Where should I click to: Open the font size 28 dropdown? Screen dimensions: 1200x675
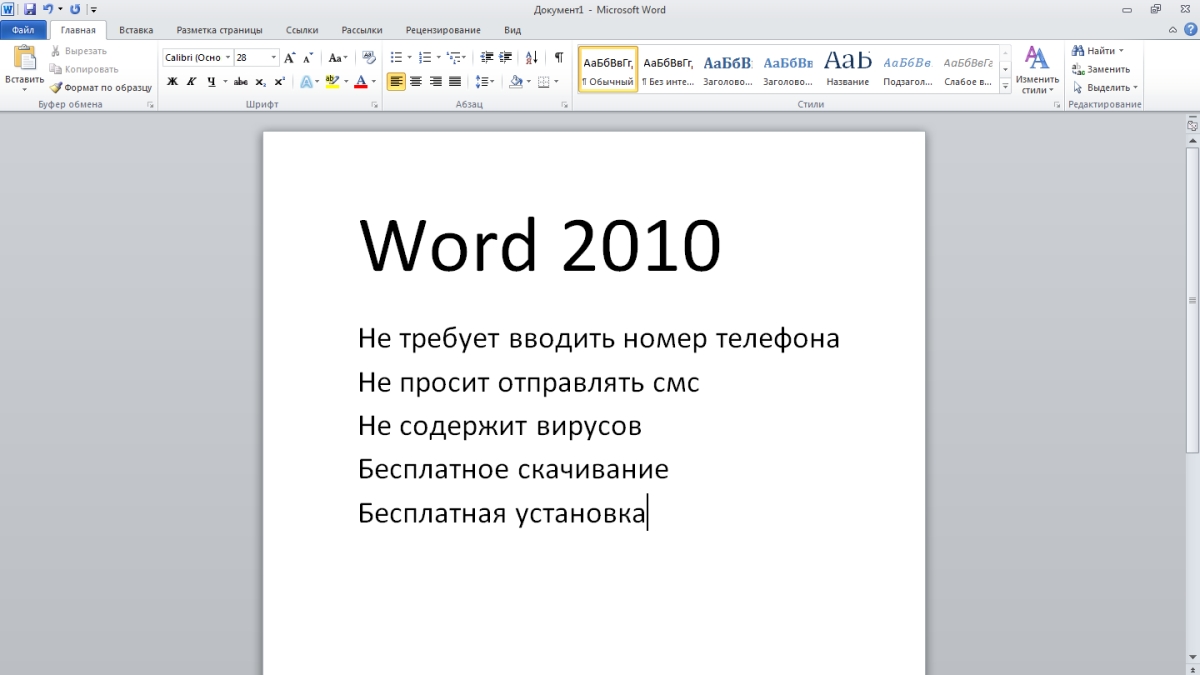click(273, 58)
